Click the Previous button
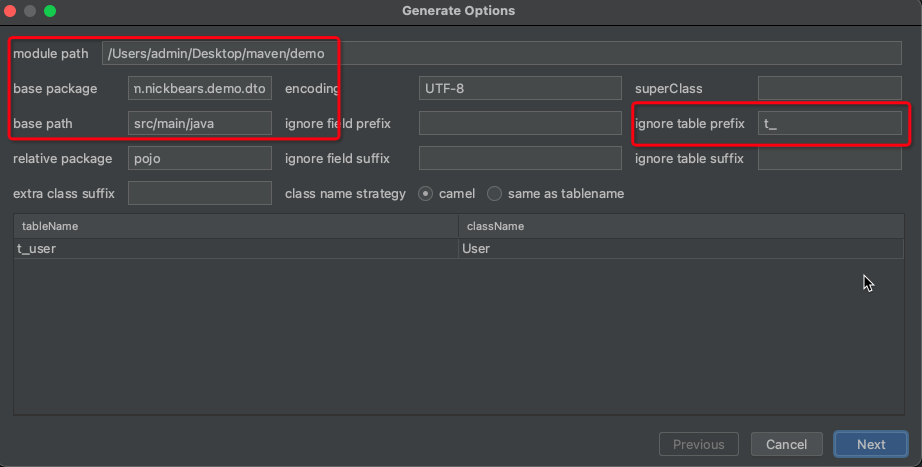 pos(699,444)
